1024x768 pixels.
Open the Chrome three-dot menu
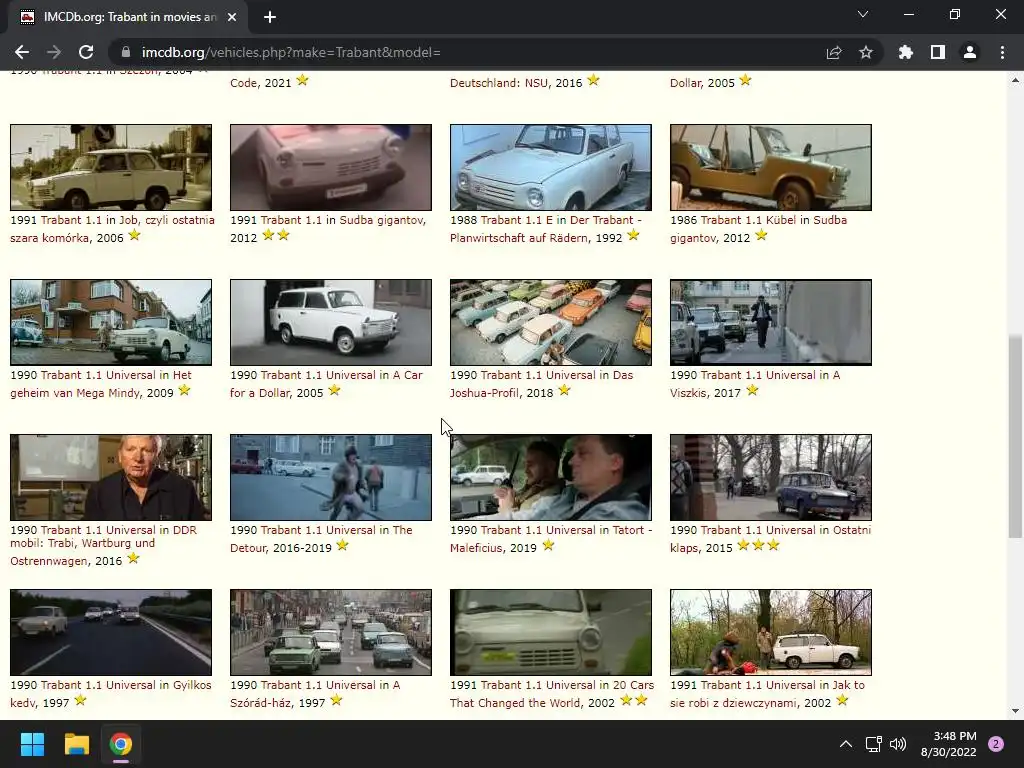coord(1002,52)
